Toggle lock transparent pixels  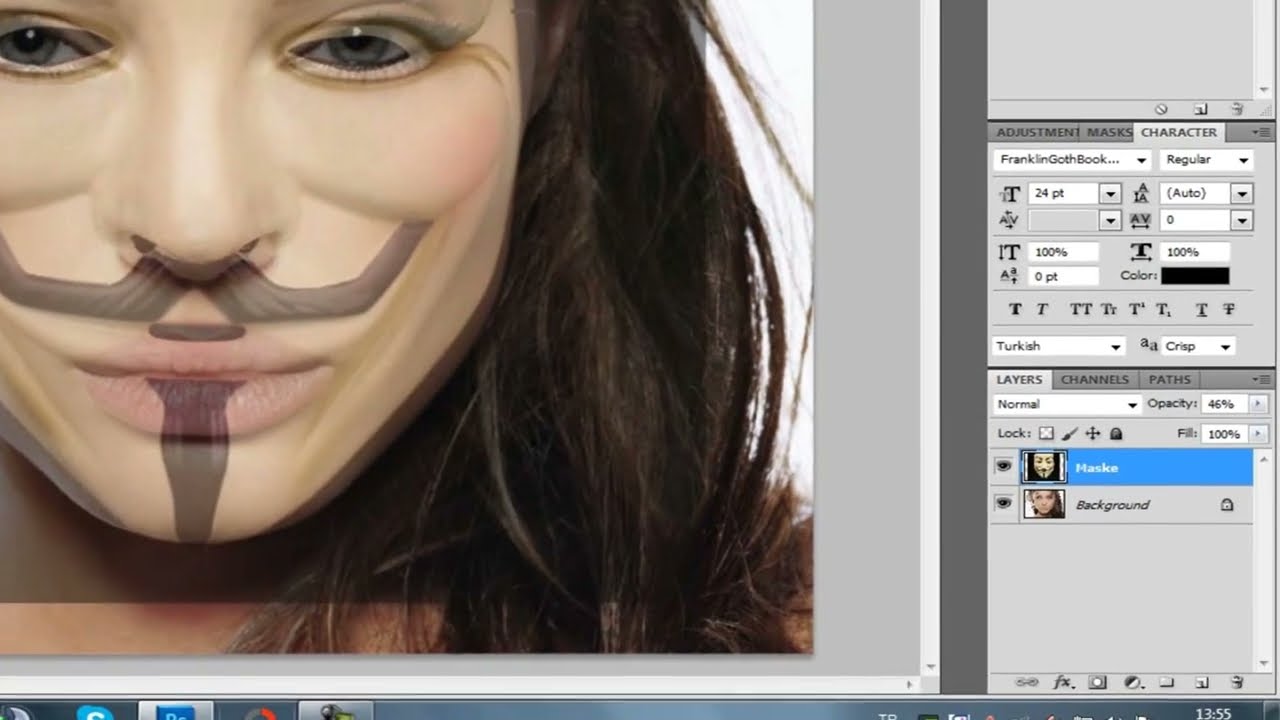pos(1046,434)
